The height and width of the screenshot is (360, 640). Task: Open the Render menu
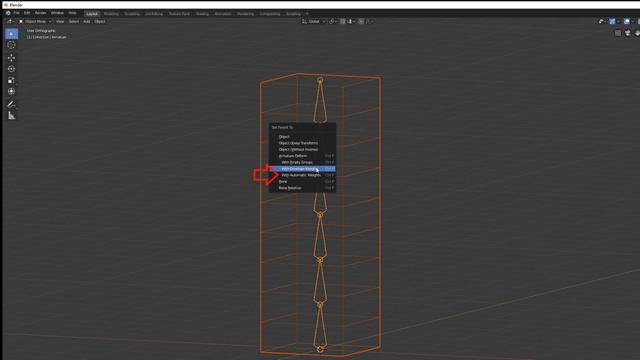point(40,13)
